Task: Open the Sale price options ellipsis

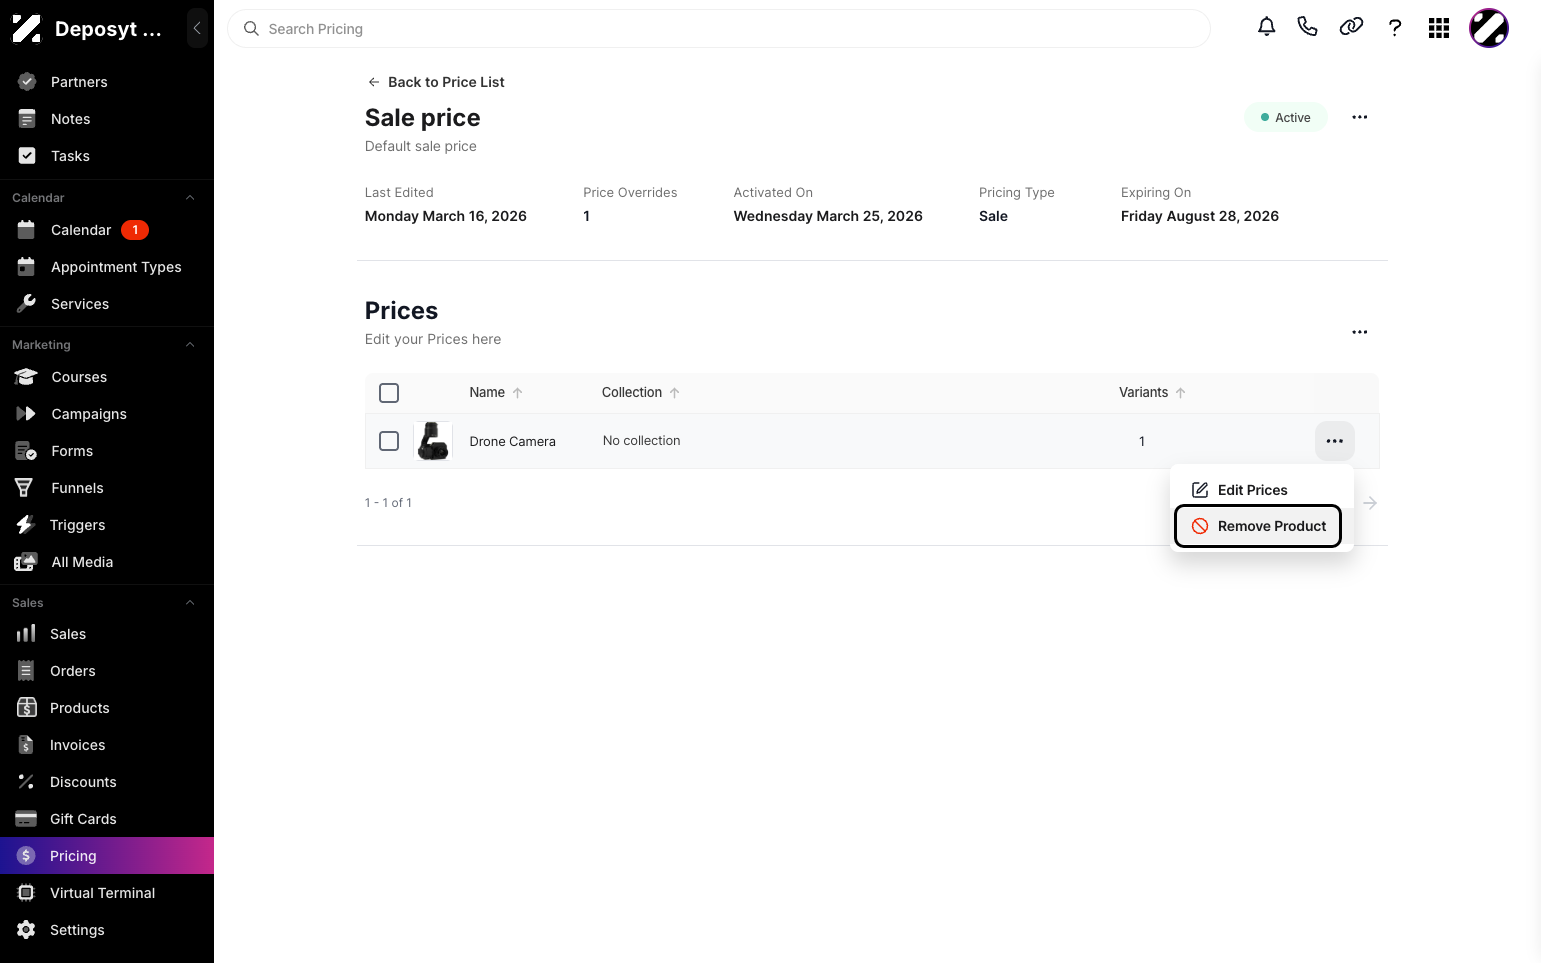Action: pyautogui.click(x=1359, y=117)
